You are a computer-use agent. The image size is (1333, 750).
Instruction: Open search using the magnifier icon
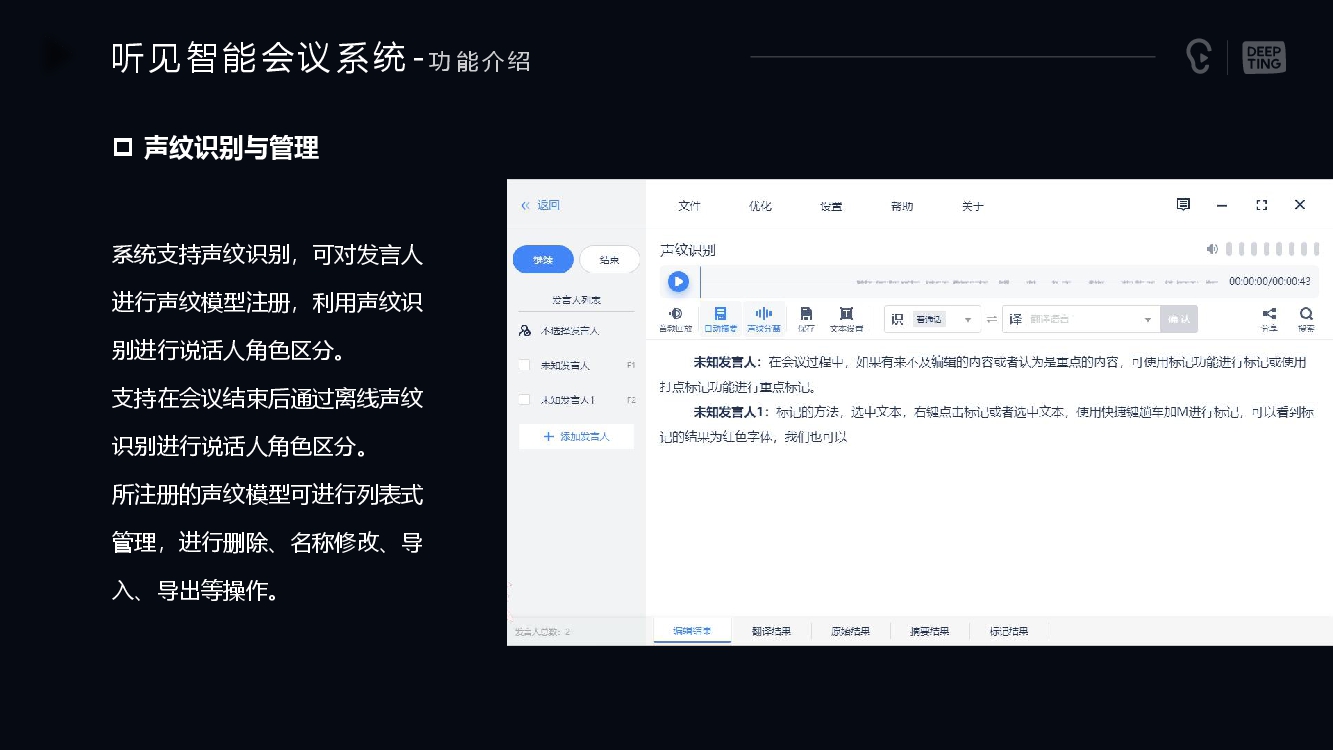click(1306, 314)
